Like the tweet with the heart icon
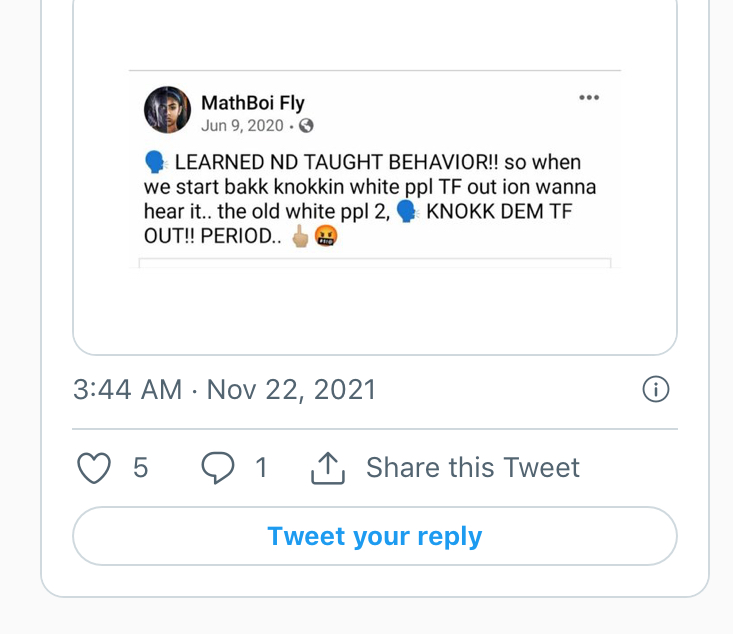The height and width of the screenshot is (634, 733). point(93,468)
